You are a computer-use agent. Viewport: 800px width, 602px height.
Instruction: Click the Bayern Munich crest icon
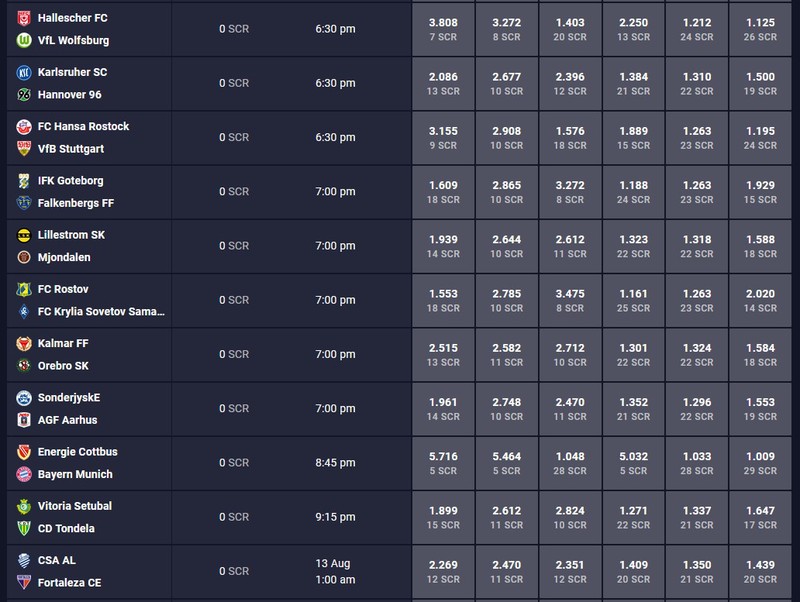24,474
